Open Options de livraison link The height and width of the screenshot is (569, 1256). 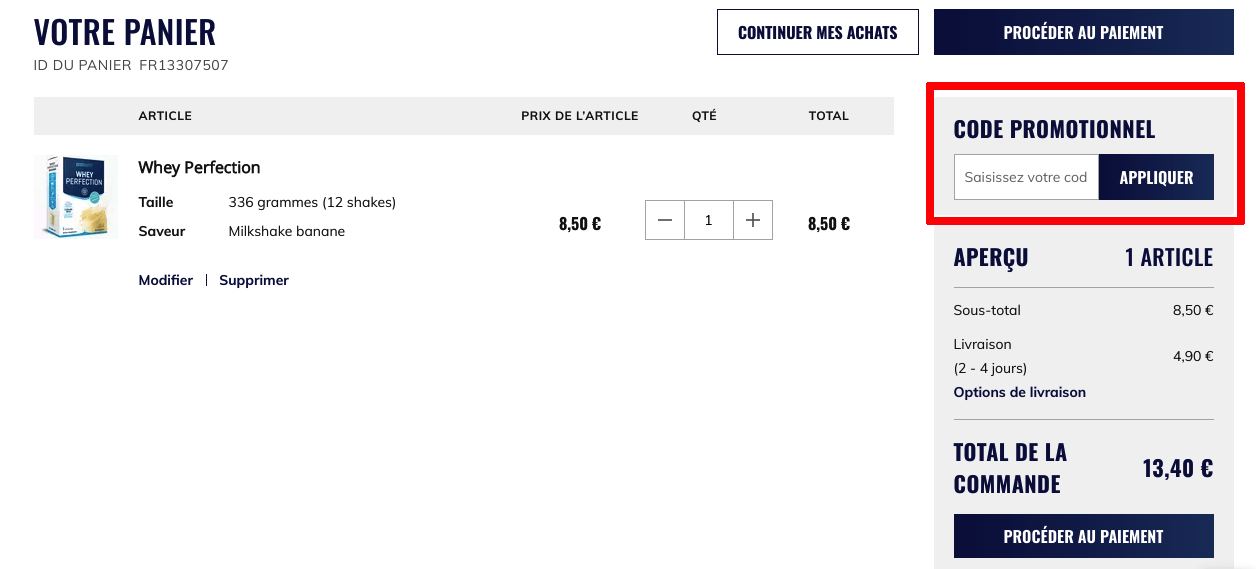[1020, 392]
